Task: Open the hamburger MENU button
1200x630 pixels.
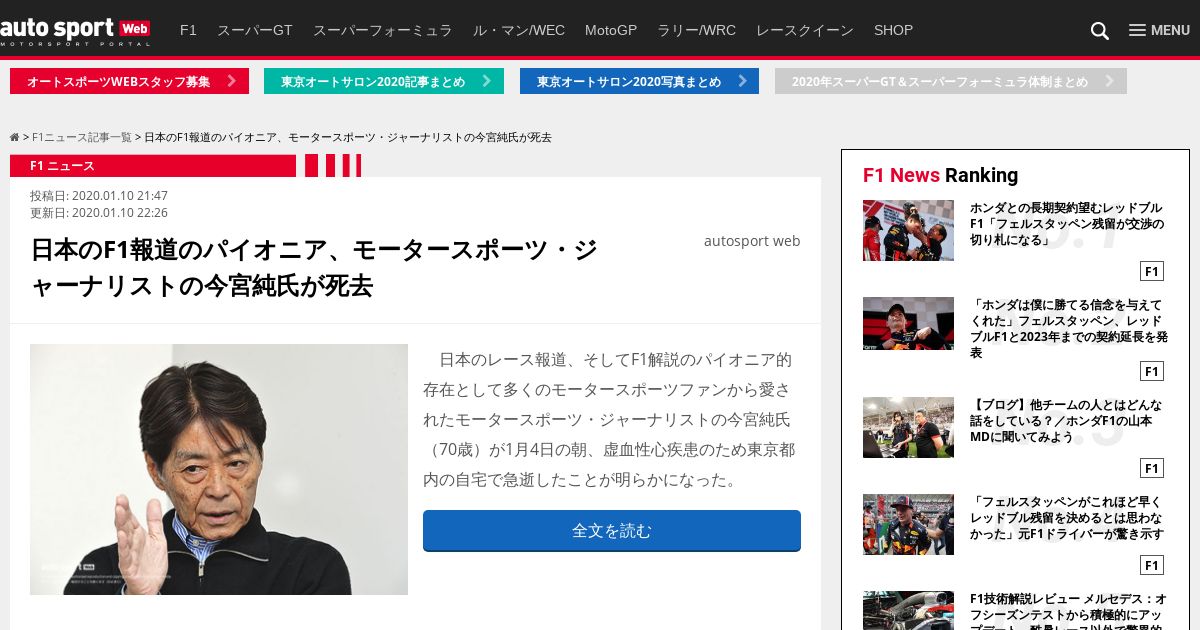Action: coord(1159,30)
